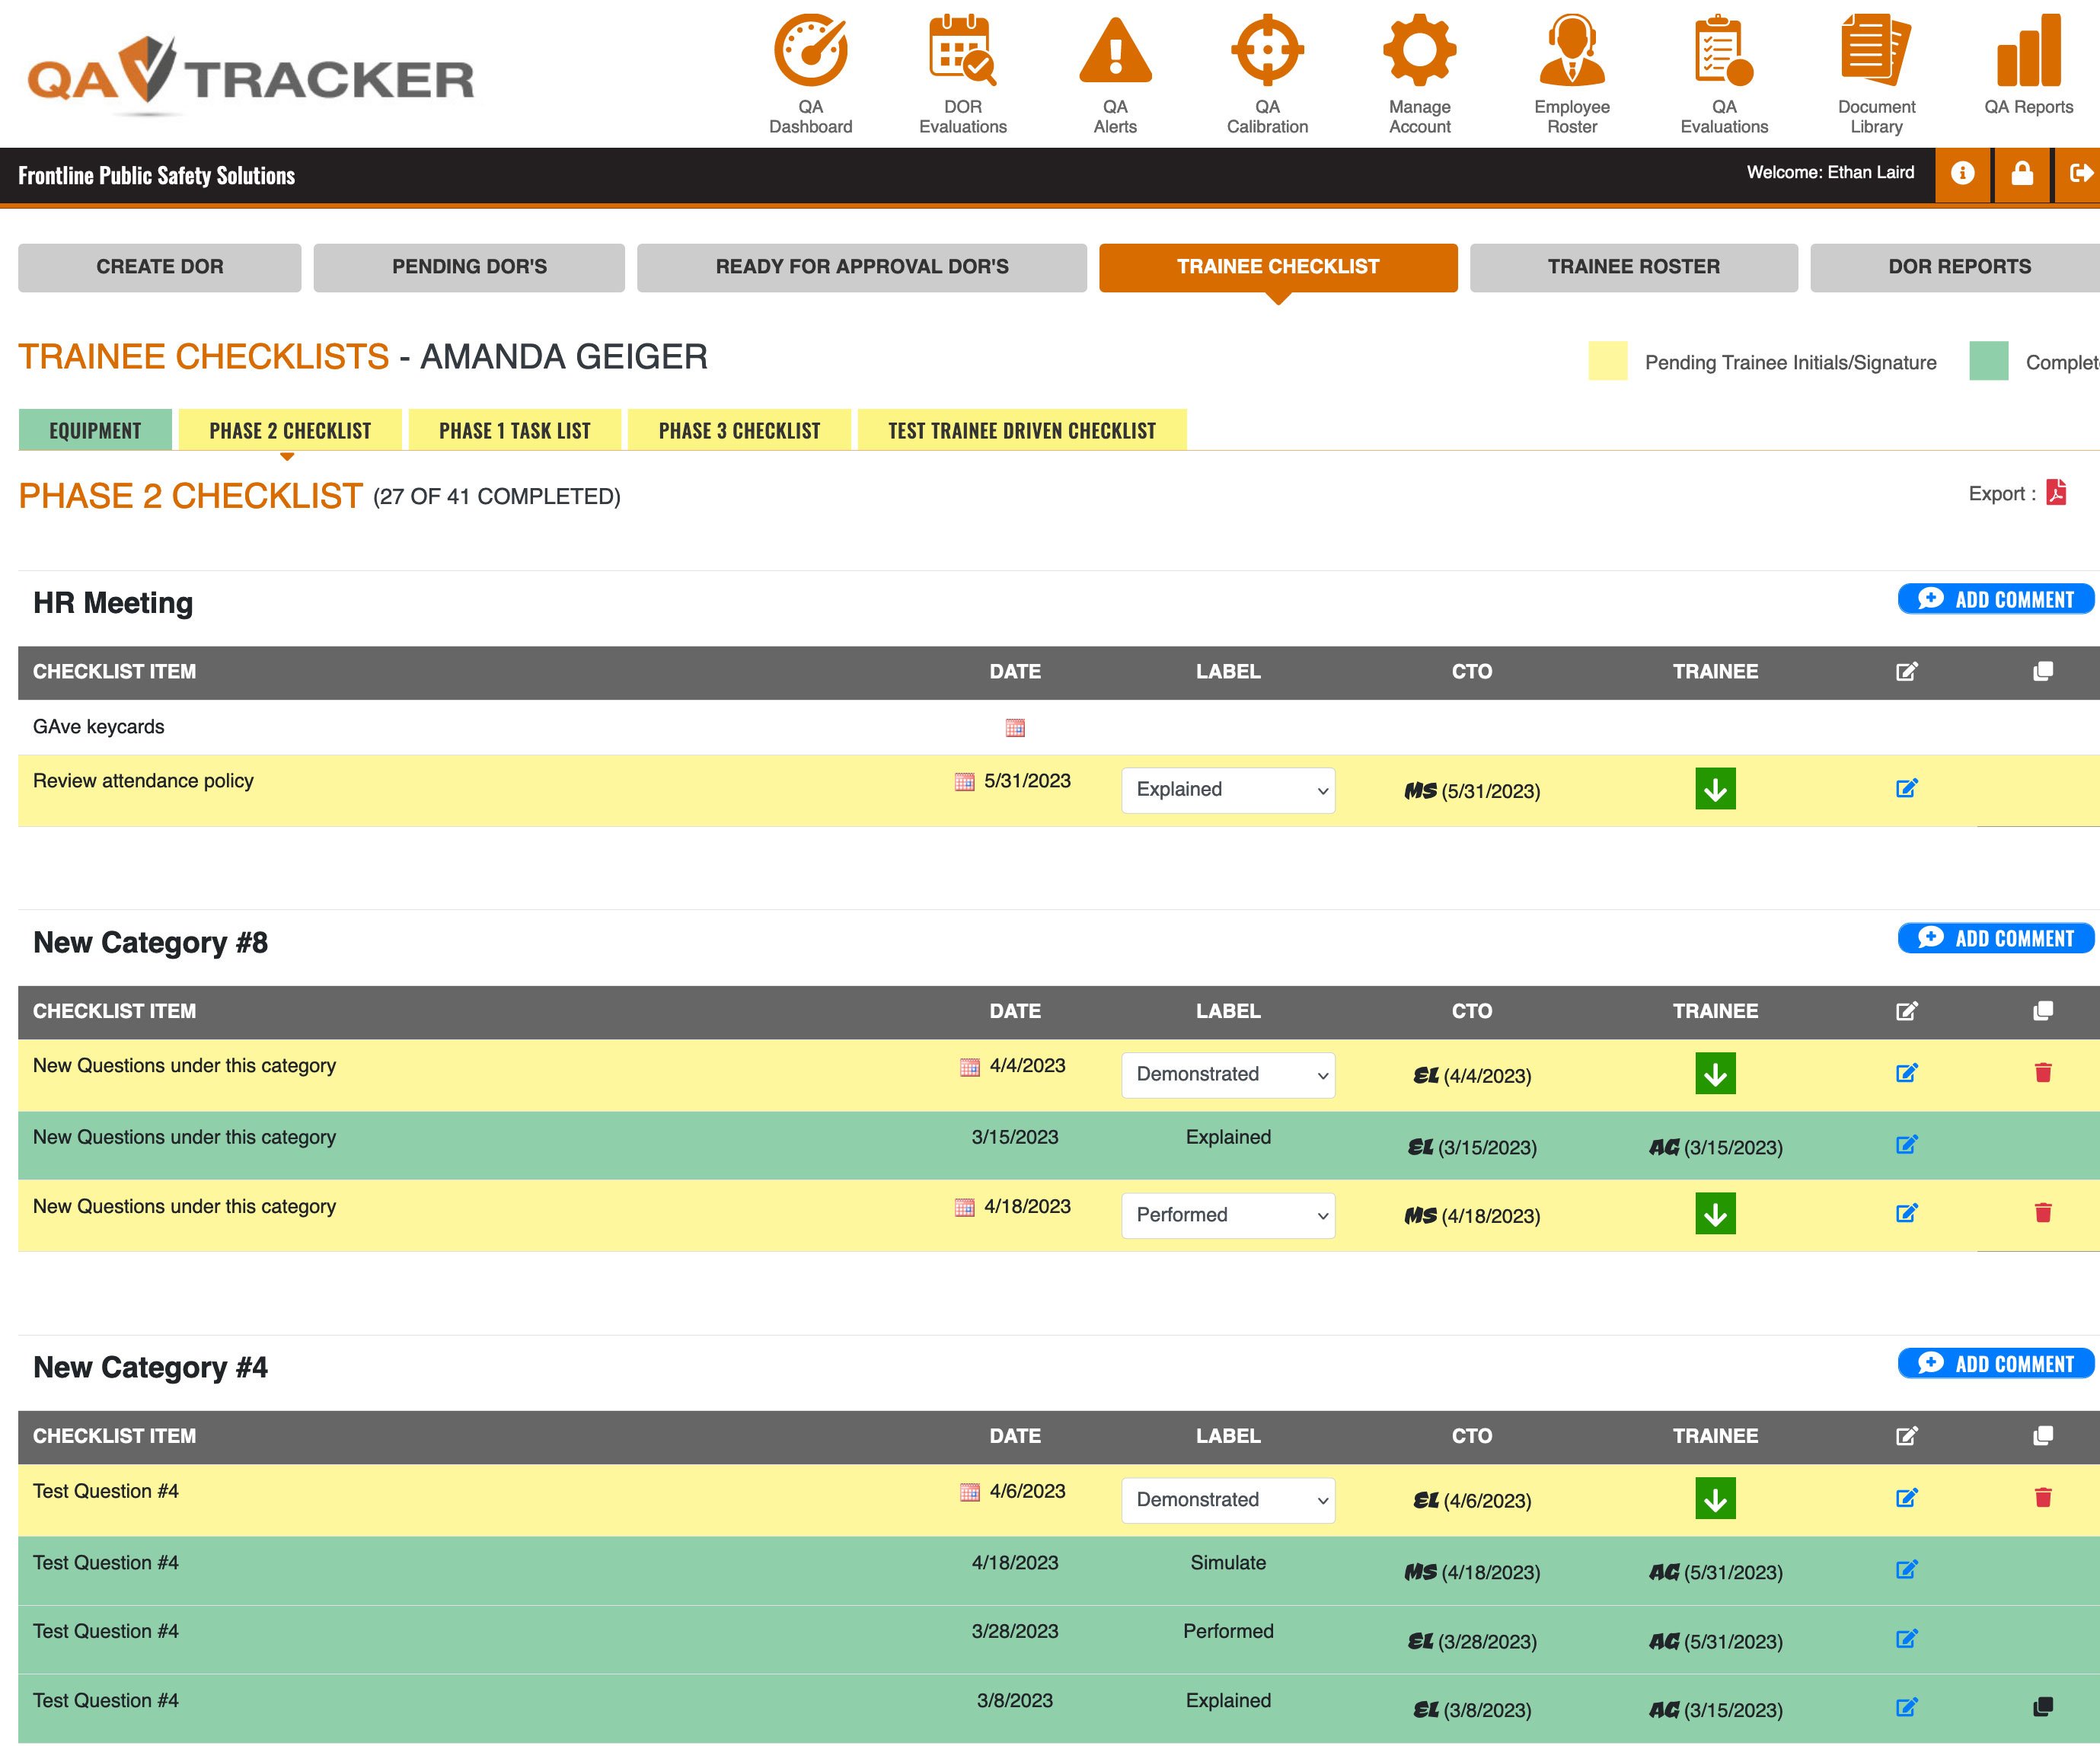Image resolution: width=2100 pixels, height=1746 pixels.
Task: Export checklist as PDF icon
Action: click(x=2056, y=492)
